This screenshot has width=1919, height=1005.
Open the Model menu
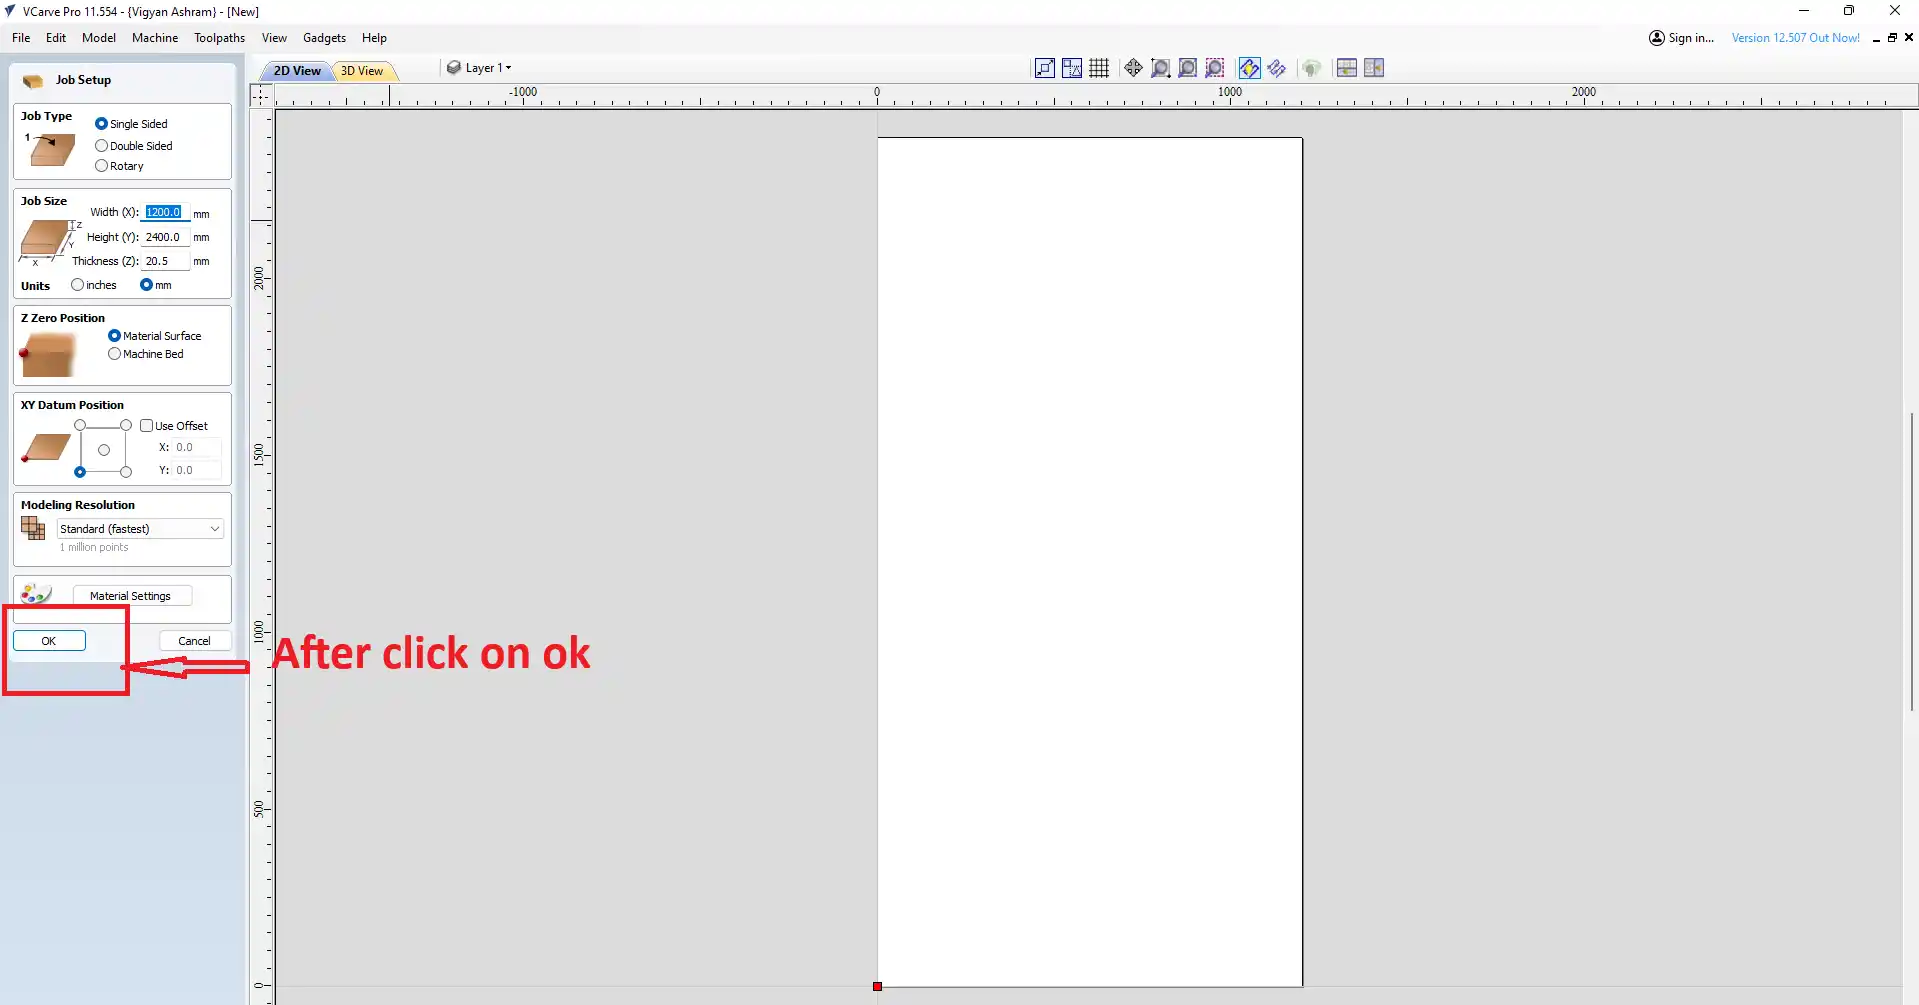pyautogui.click(x=99, y=38)
